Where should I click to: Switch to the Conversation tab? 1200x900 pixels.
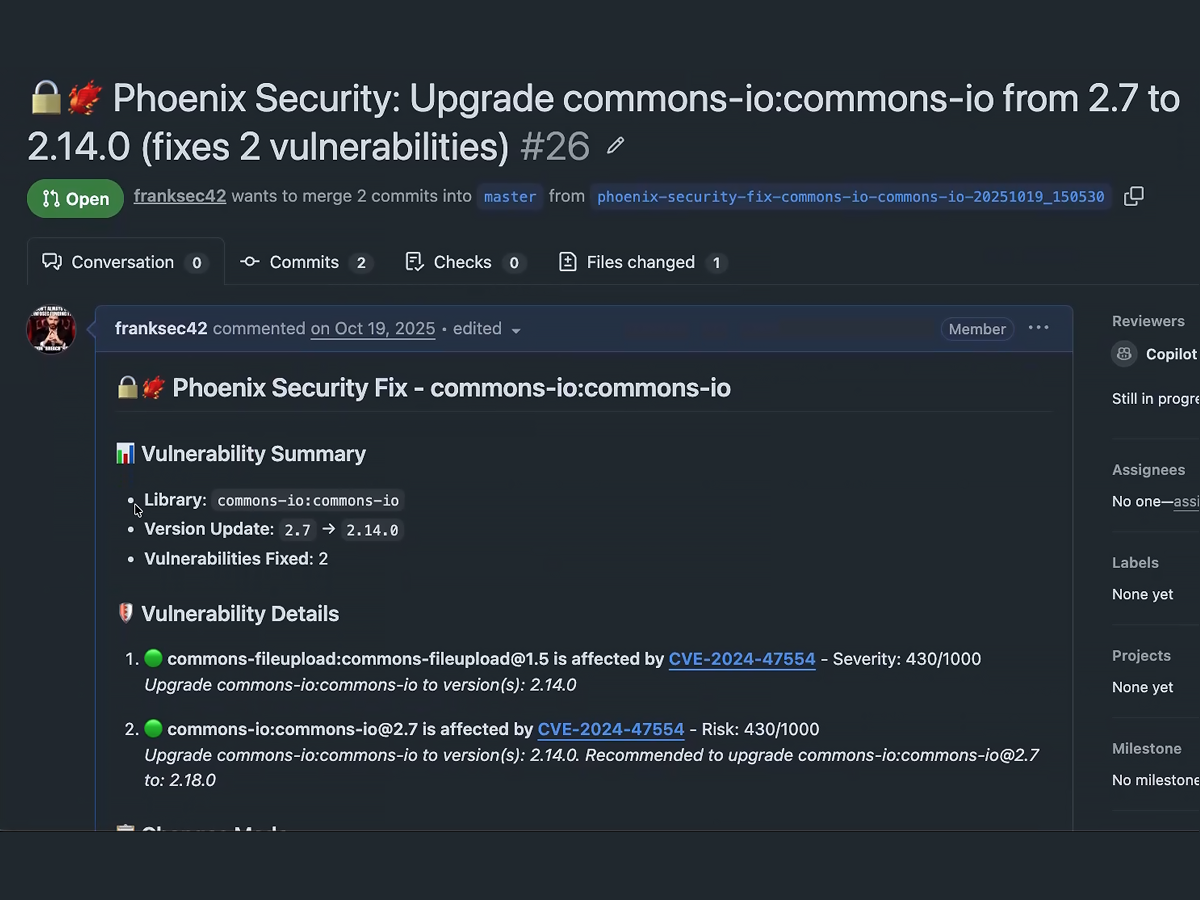(x=124, y=262)
